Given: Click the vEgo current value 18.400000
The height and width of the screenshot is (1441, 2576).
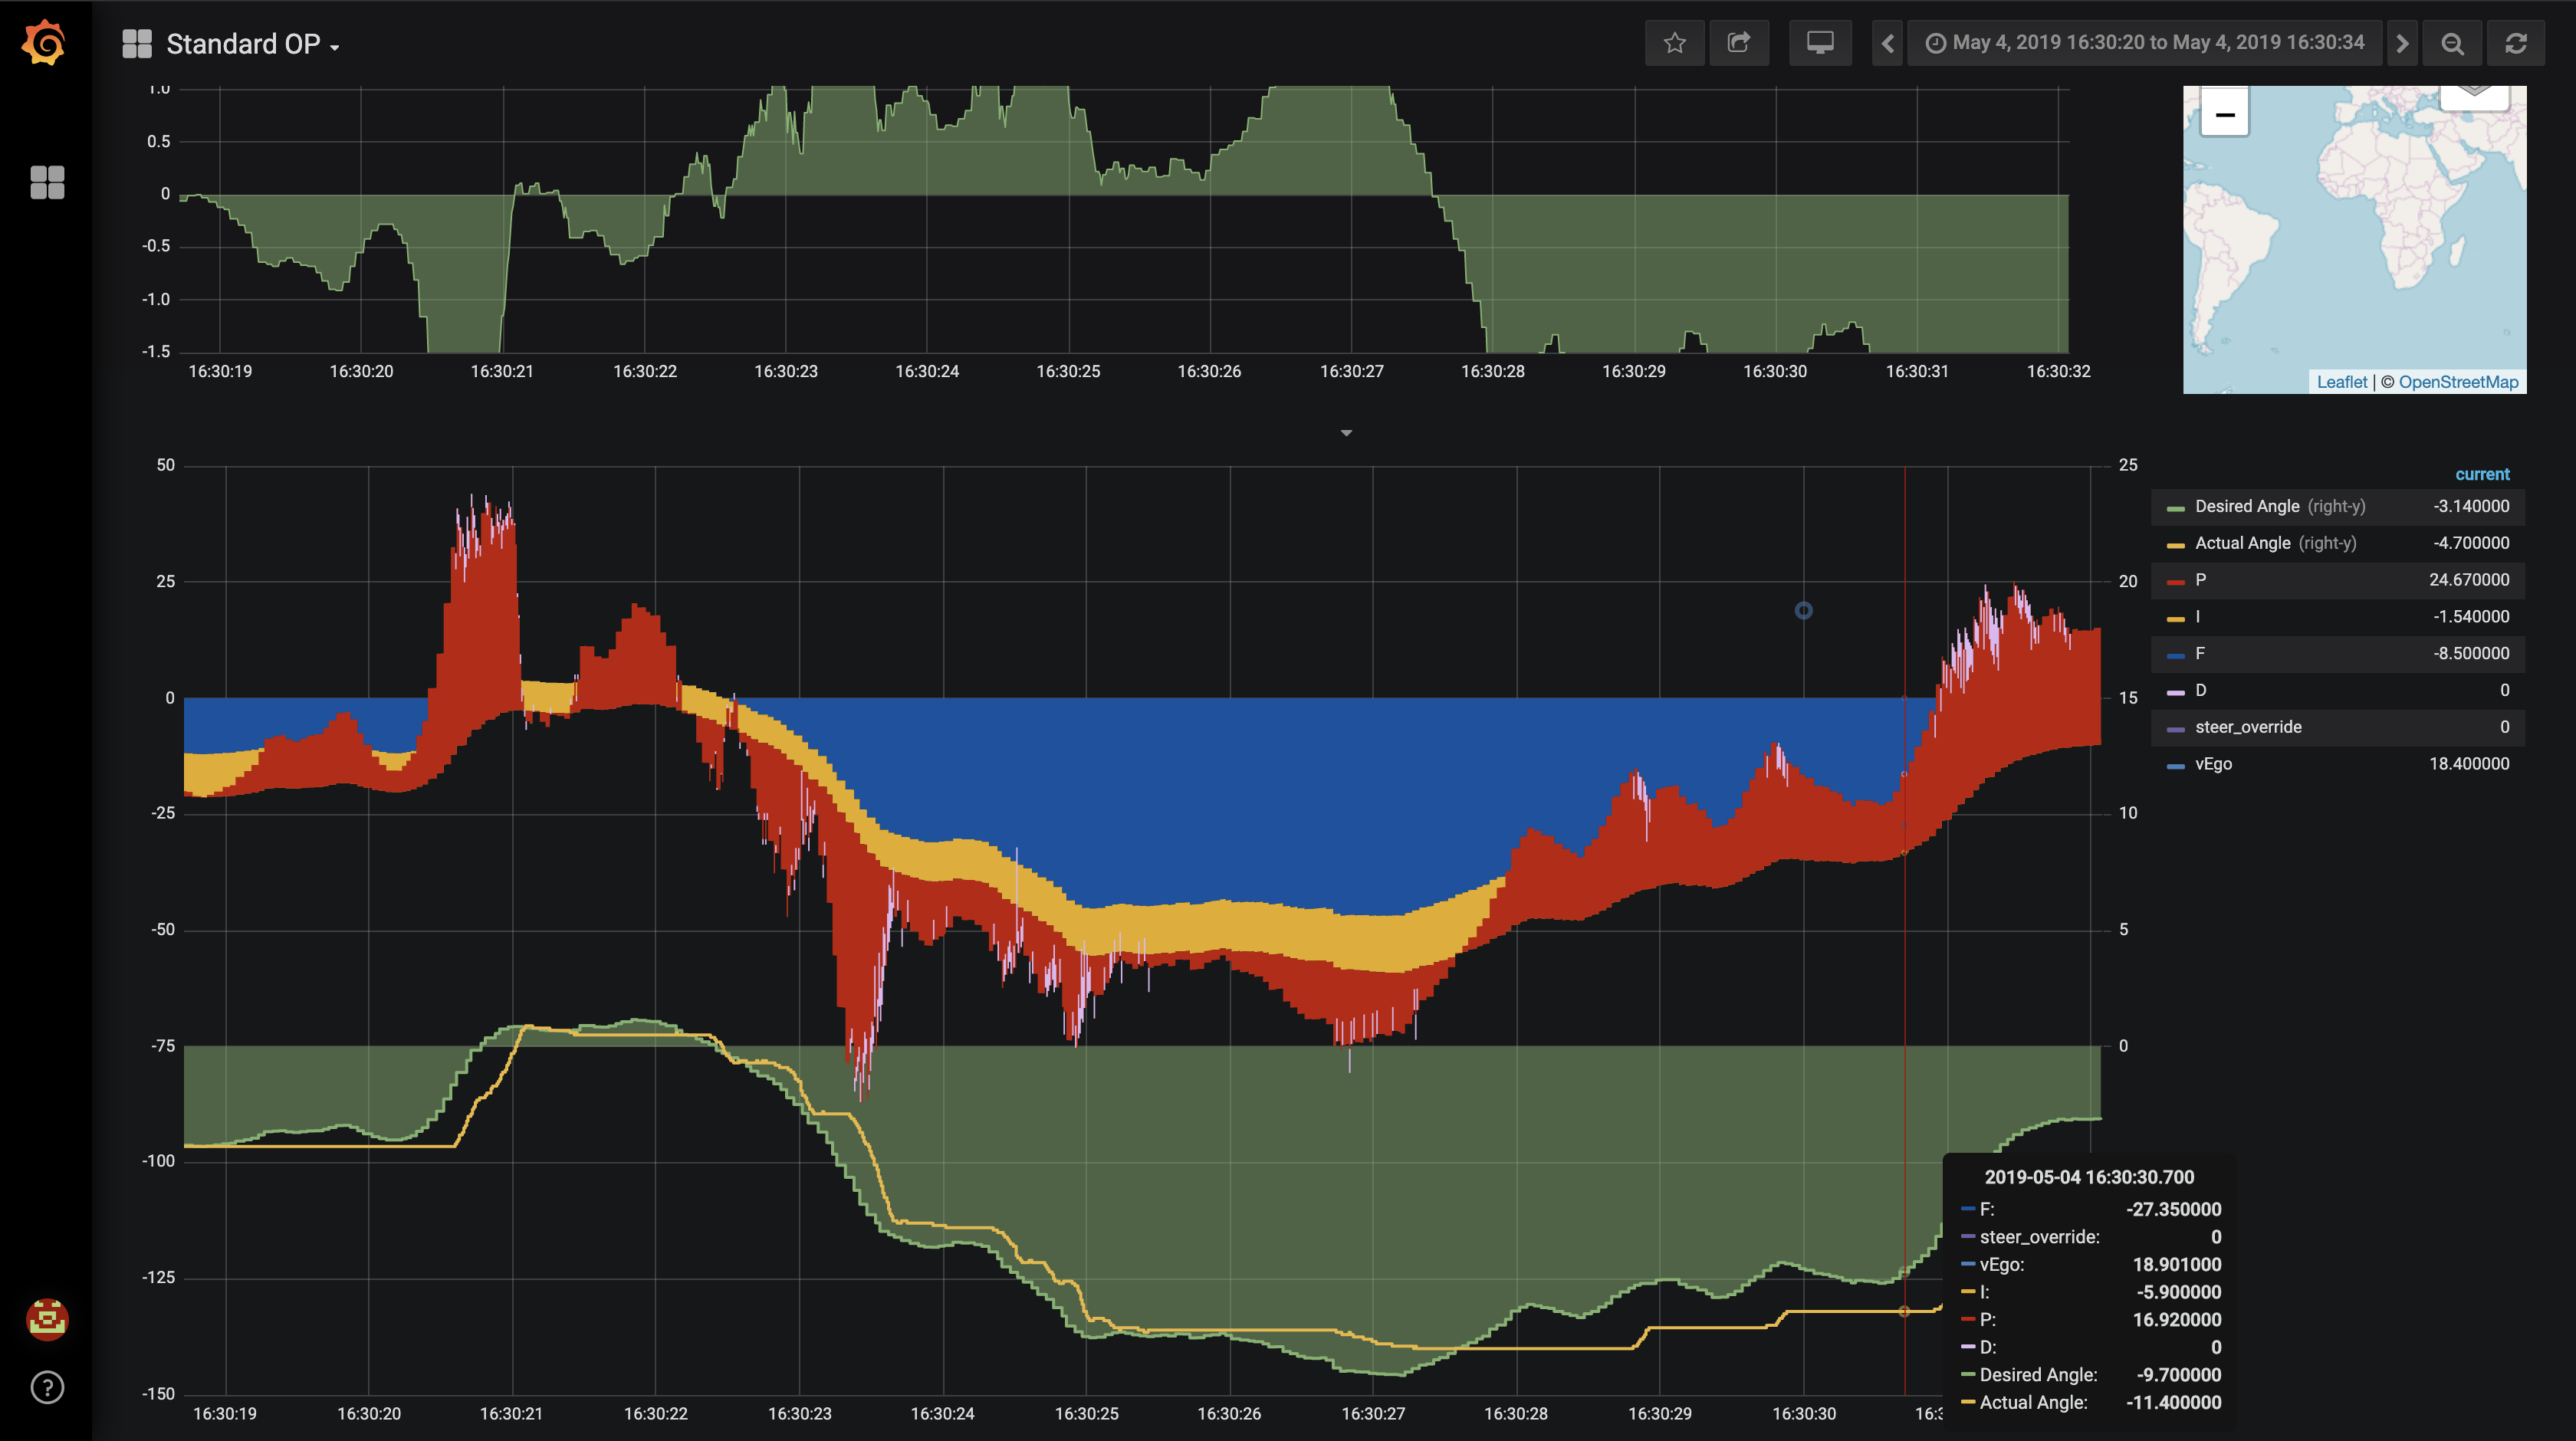Looking at the screenshot, I should (2469, 764).
